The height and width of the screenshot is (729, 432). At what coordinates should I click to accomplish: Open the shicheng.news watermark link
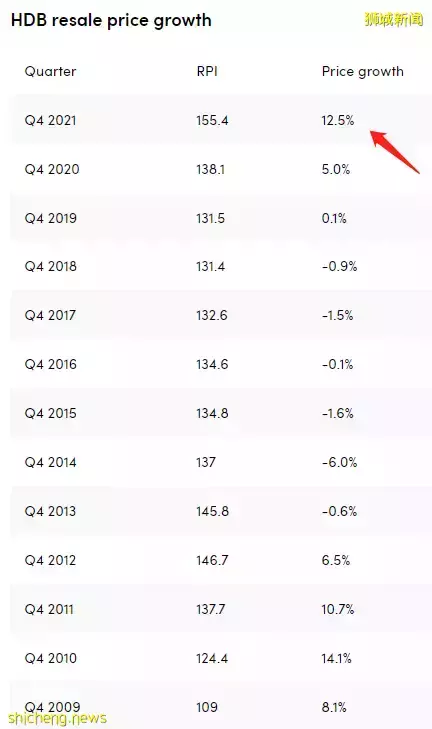(x=57, y=718)
